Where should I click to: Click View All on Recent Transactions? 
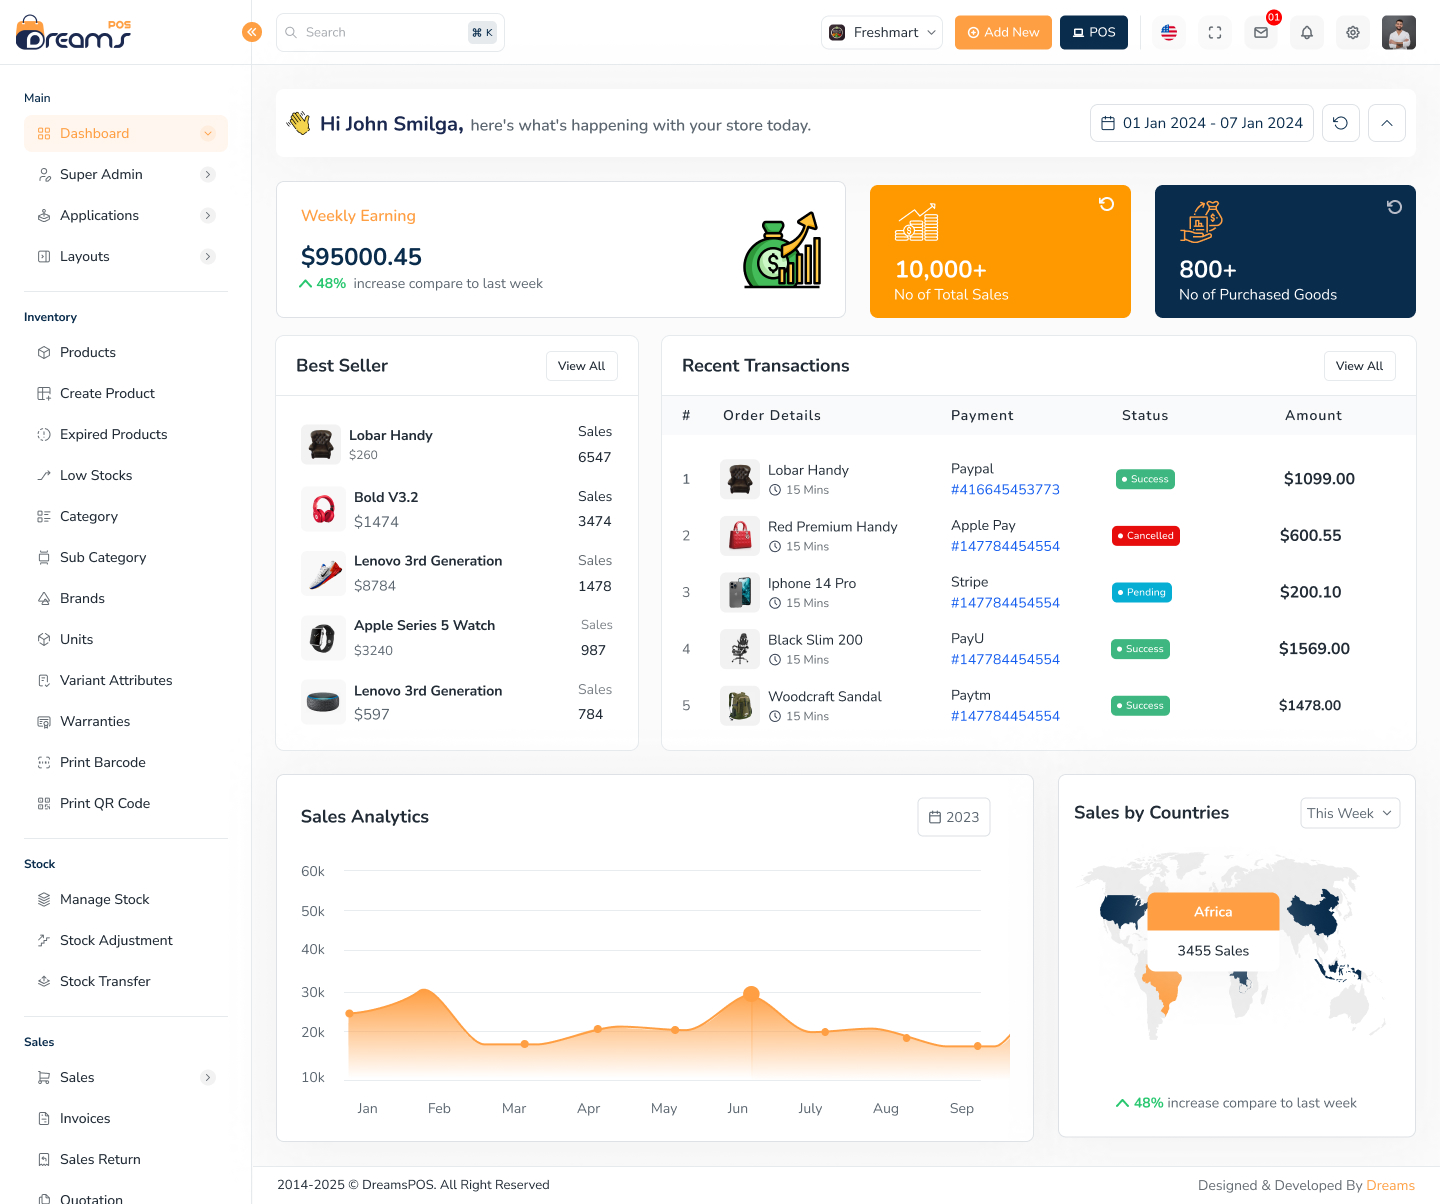click(1359, 365)
